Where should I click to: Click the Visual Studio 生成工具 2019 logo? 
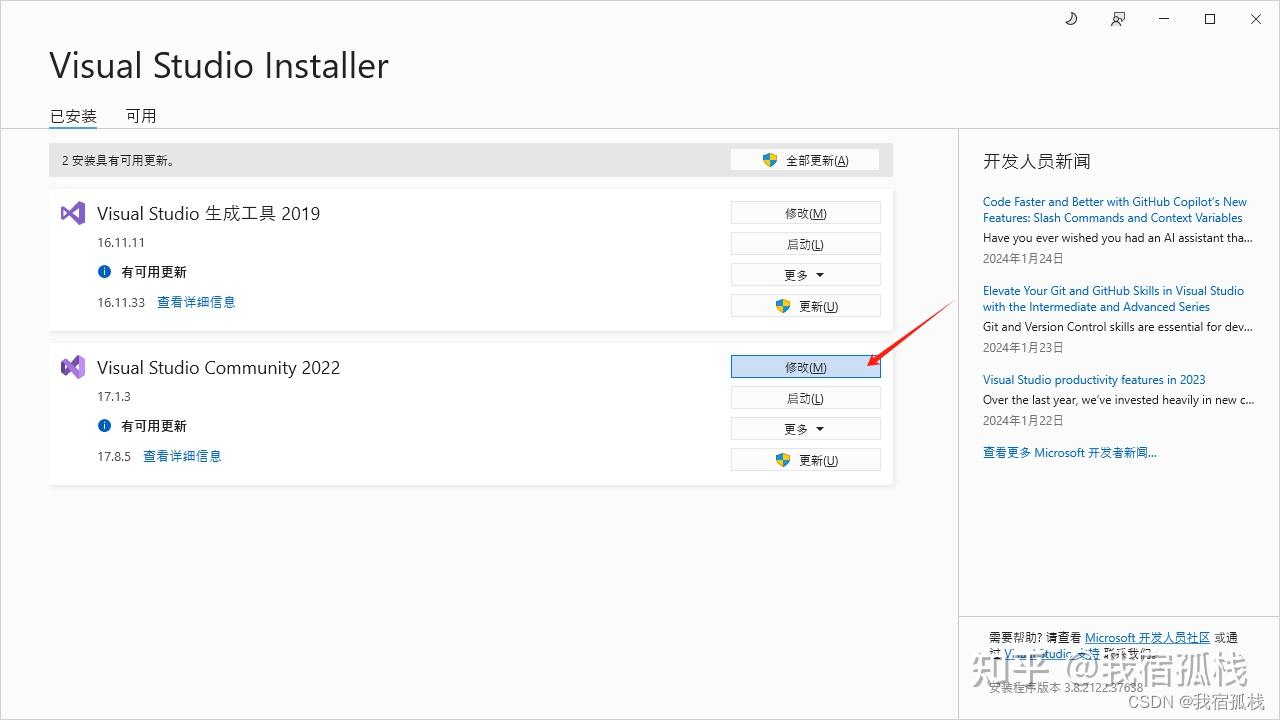(71, 212)
